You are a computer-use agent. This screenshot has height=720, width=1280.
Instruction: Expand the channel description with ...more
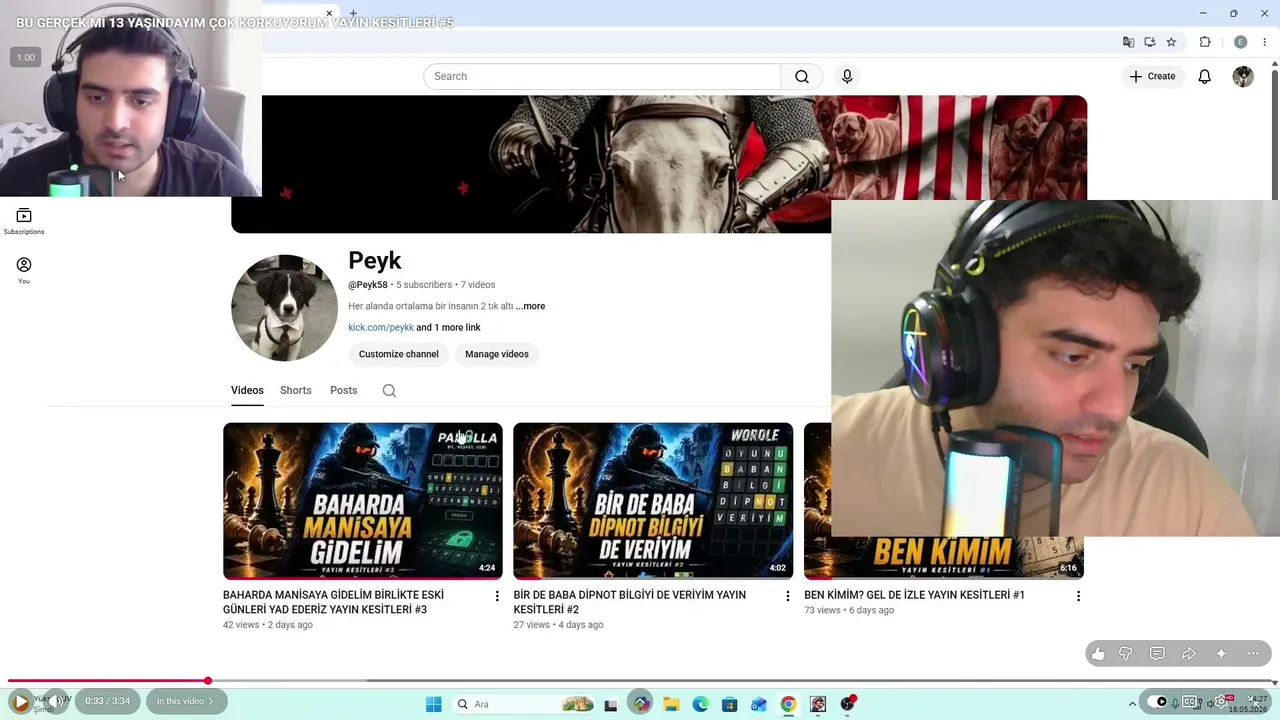pyautogui.click(x=531, y=306)
